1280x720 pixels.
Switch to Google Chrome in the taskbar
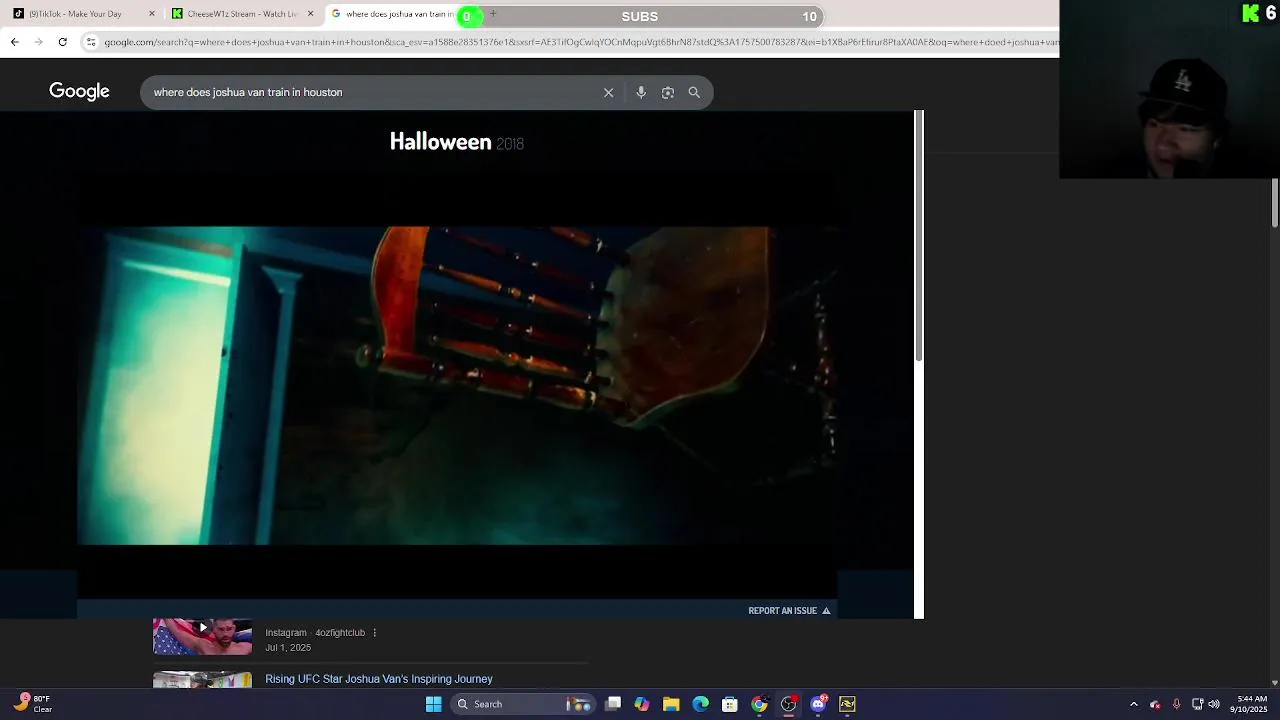tap(759, 704)
